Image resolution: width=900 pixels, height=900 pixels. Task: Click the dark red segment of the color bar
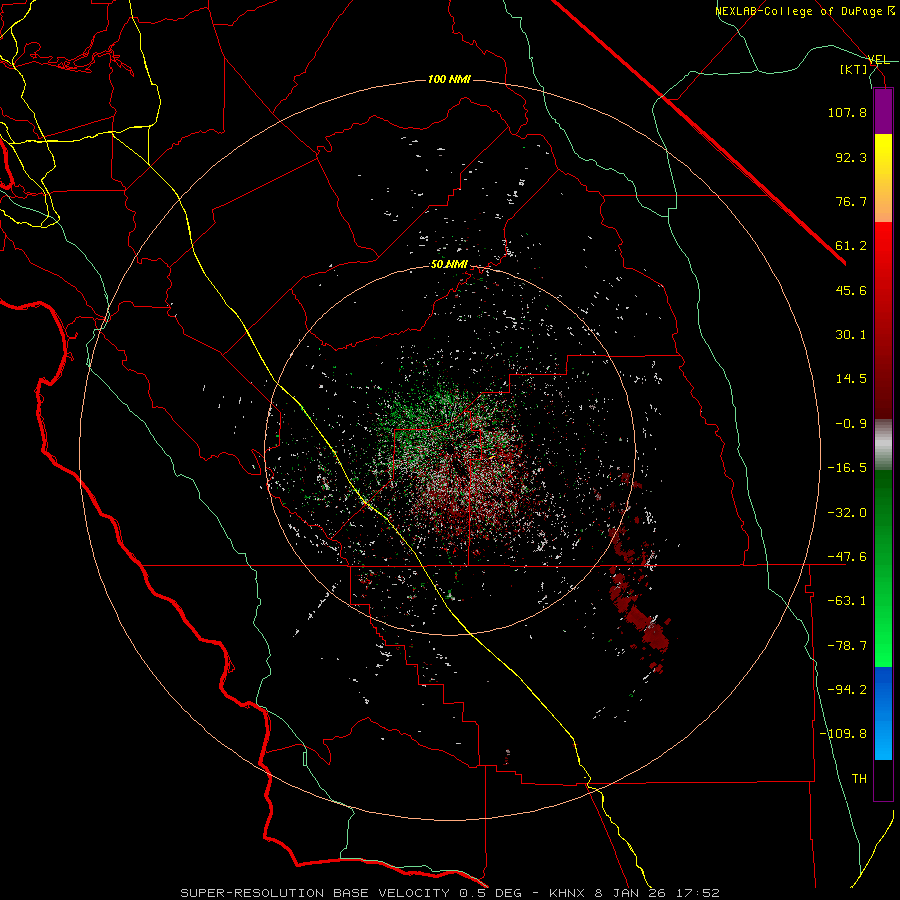[x=883, y=320]
